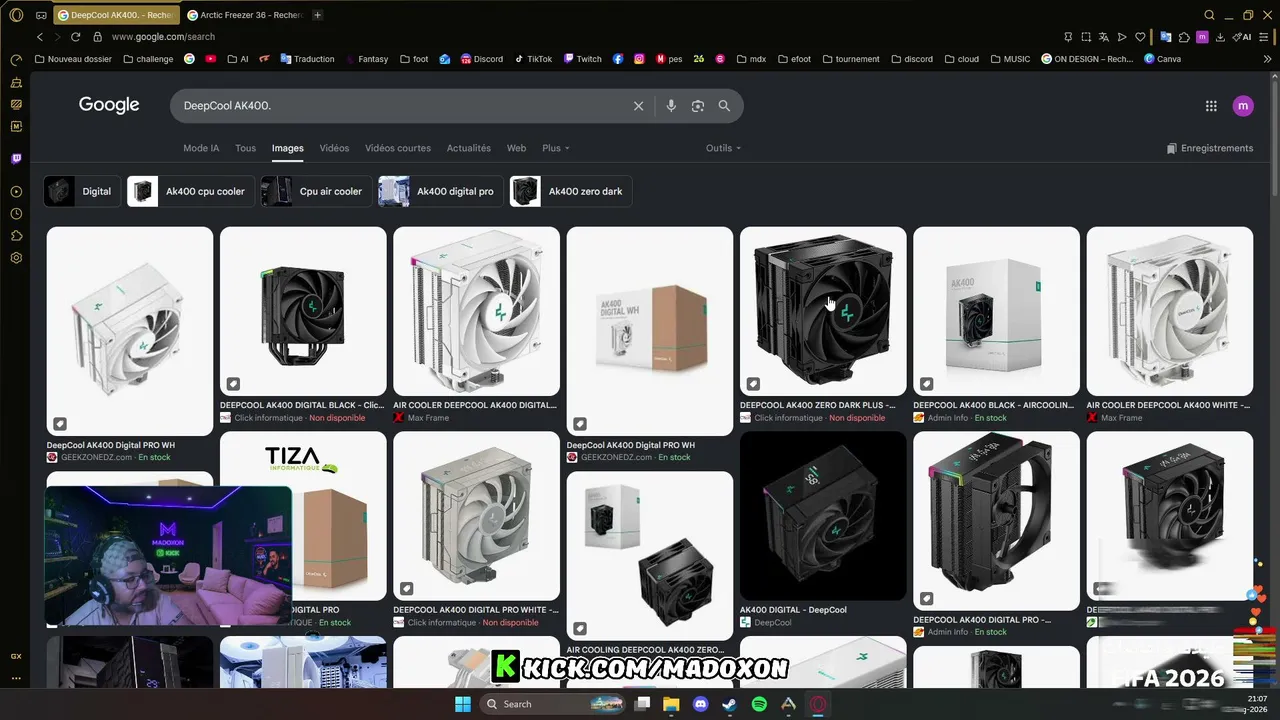Search in tabs with the top magnifier
This screenshot has height=720, width=1280.
click(1209, 15)
